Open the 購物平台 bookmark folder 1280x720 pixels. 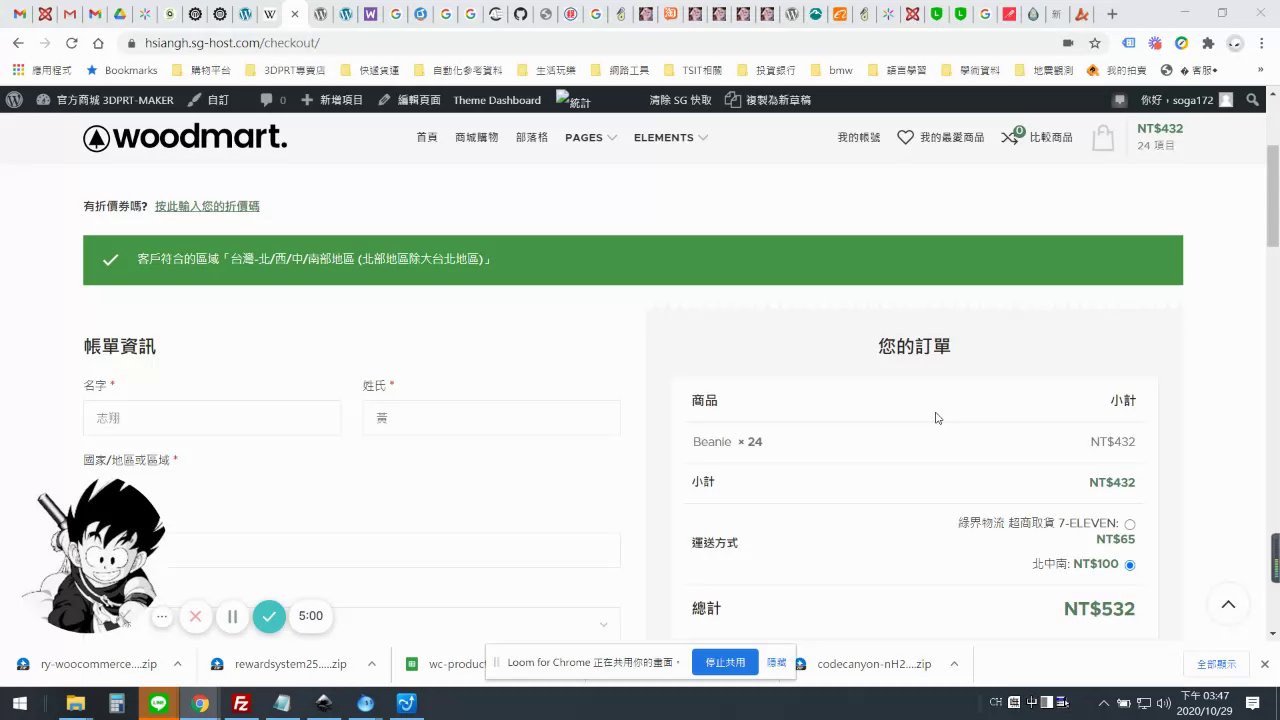tap(201, 70)
